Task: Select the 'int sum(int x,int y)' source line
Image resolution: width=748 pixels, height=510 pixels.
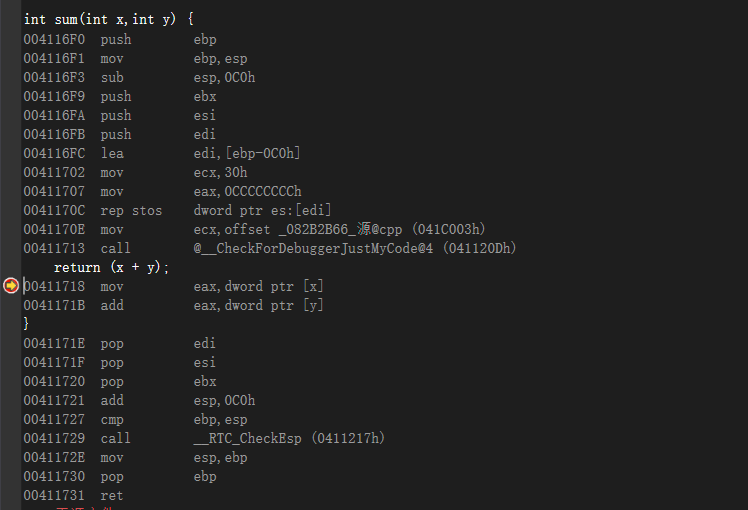Action: pos(109,20)
